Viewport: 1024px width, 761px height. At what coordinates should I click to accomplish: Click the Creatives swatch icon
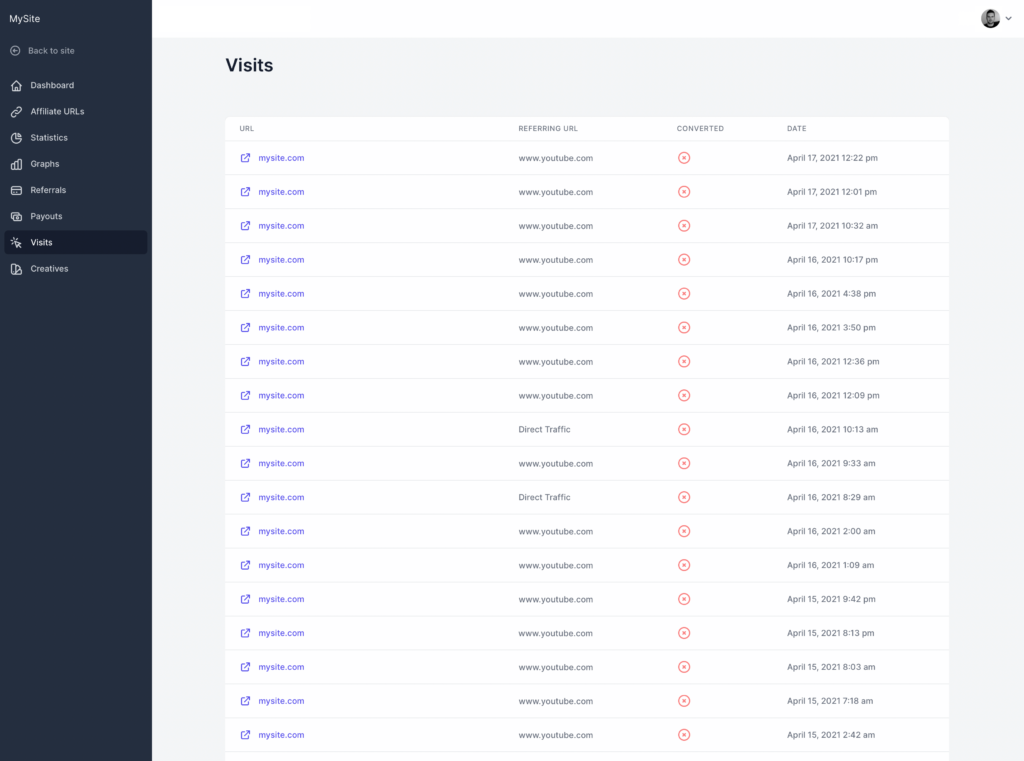16,268
